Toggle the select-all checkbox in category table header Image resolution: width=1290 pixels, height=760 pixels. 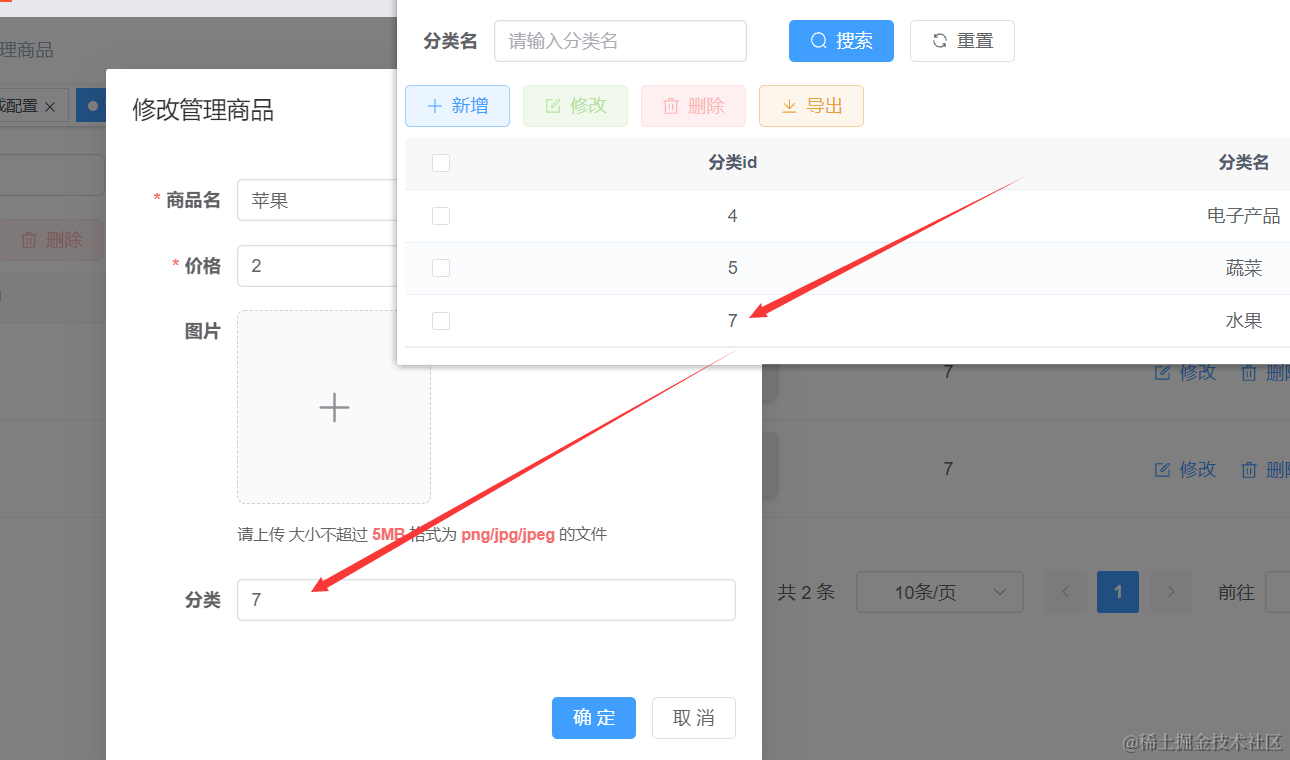pos(441,163)
